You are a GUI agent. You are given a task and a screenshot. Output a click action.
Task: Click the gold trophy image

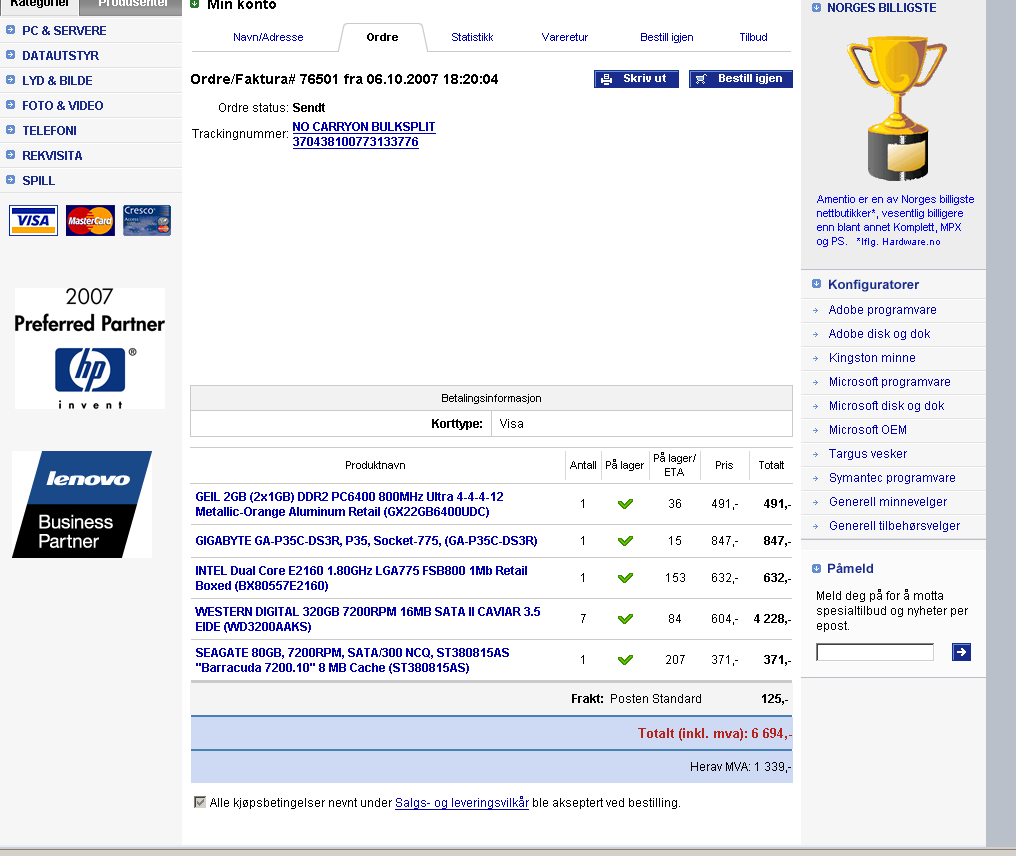(897, 109)
